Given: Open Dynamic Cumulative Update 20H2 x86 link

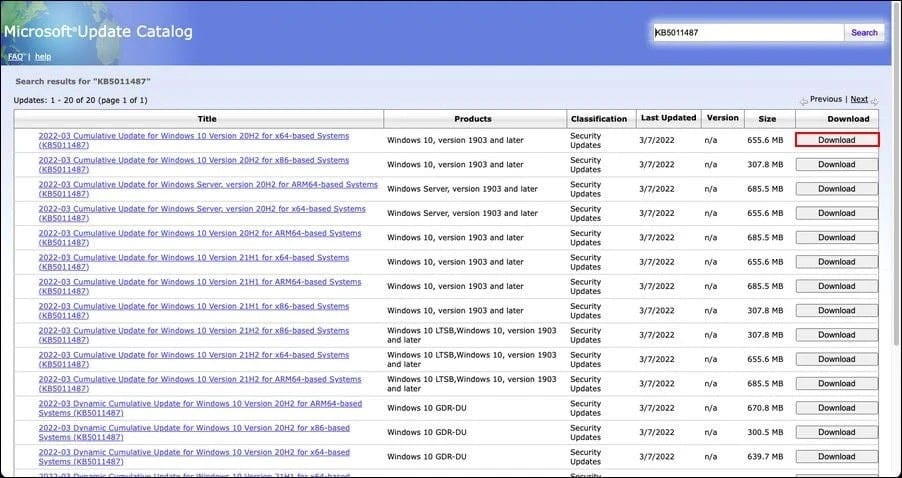Looking at the screenshot, I should (x=194, y=433).
